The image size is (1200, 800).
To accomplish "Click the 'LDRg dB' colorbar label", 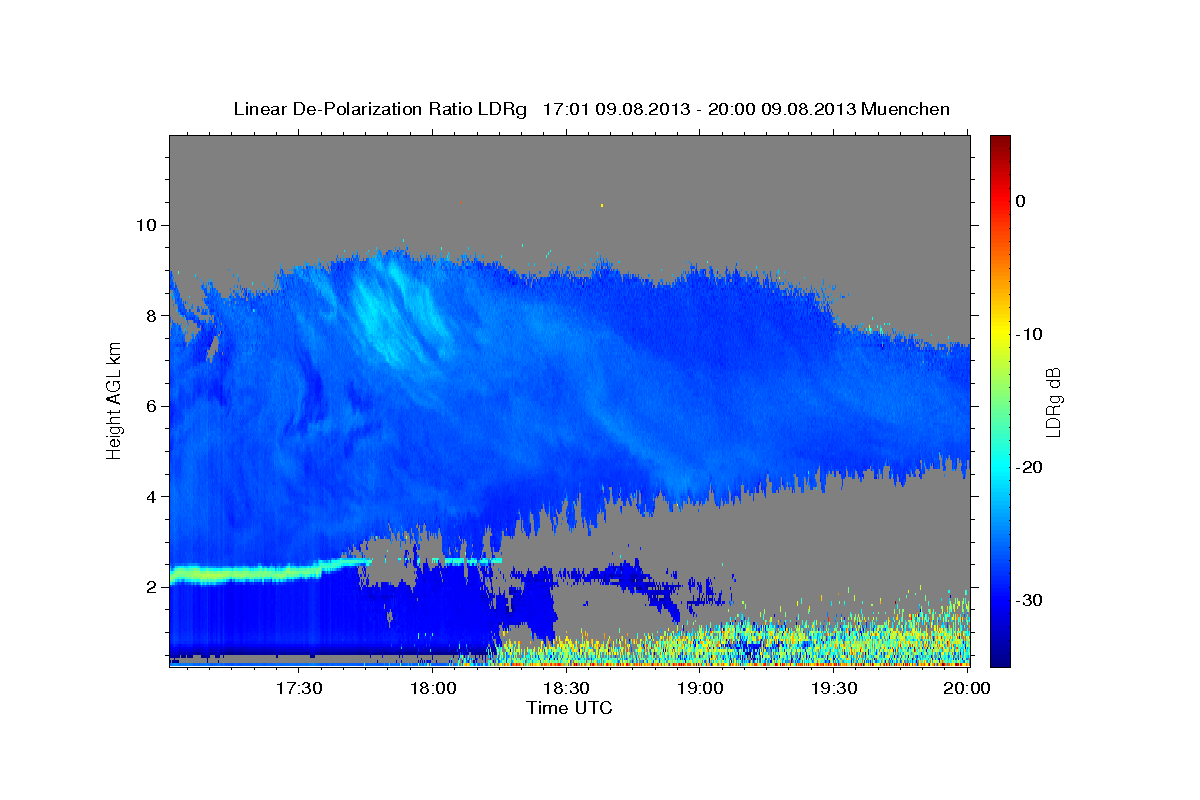I will [x=1053, y=401].
